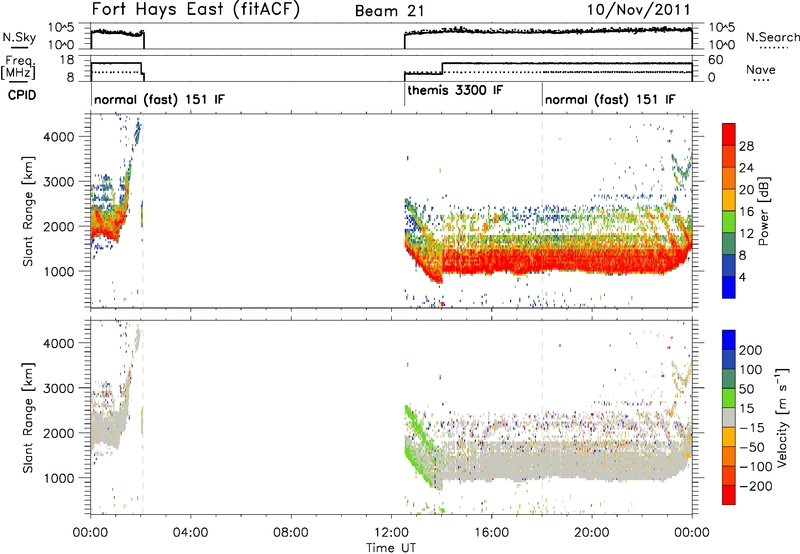Image resolution: width=800 pixels, height=554 pixels.
Task: Click the '60' tick on the Nave axis
Action: pos(716,60)
